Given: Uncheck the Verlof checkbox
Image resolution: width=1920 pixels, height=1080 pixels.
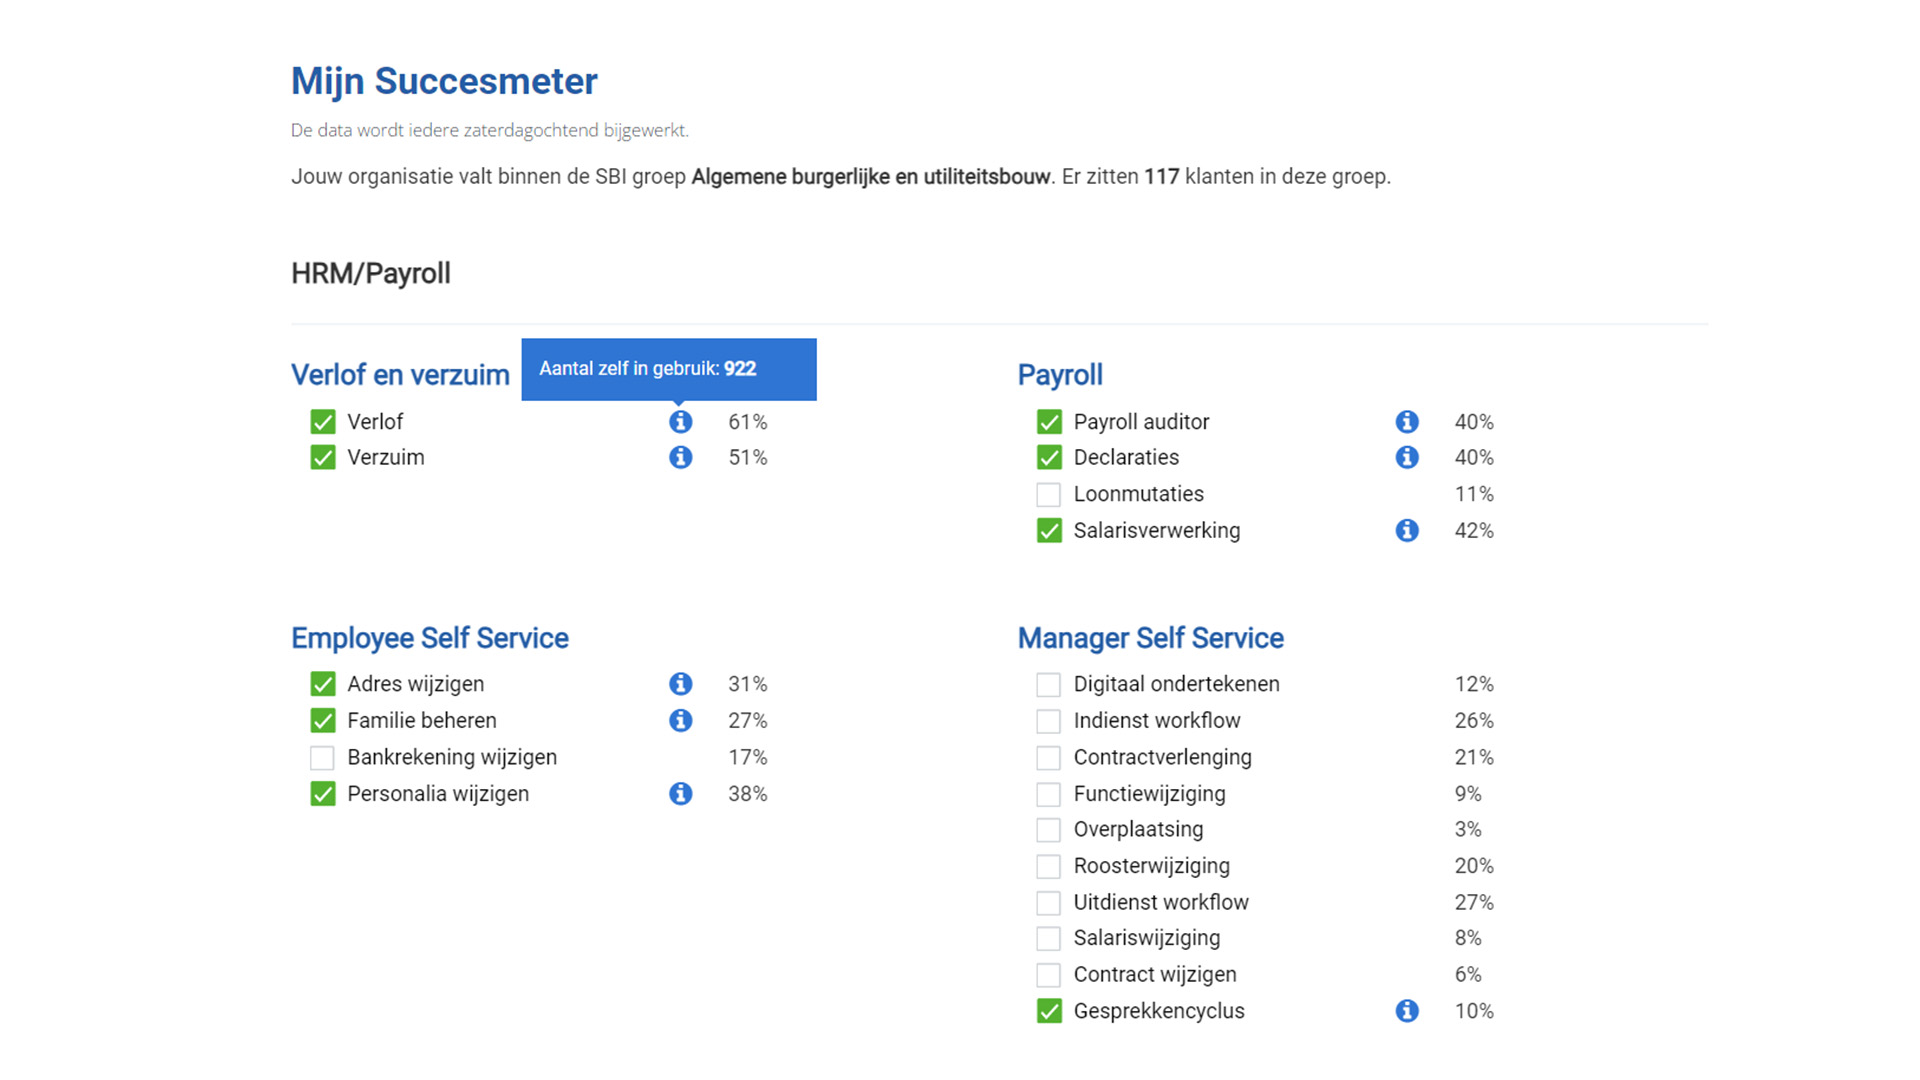Looking at the screenshot, I should pyautogui.click(x=322, y=422).
